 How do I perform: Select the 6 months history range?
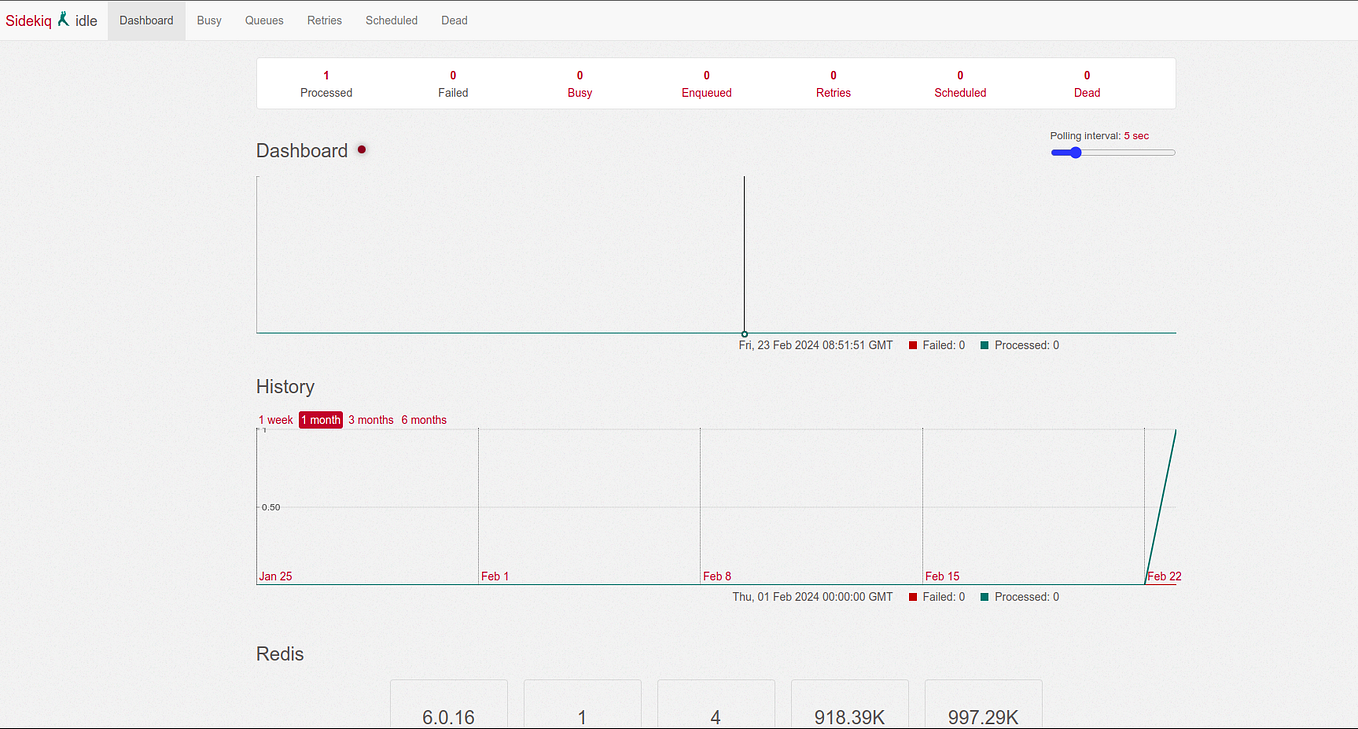coord(423,419)
